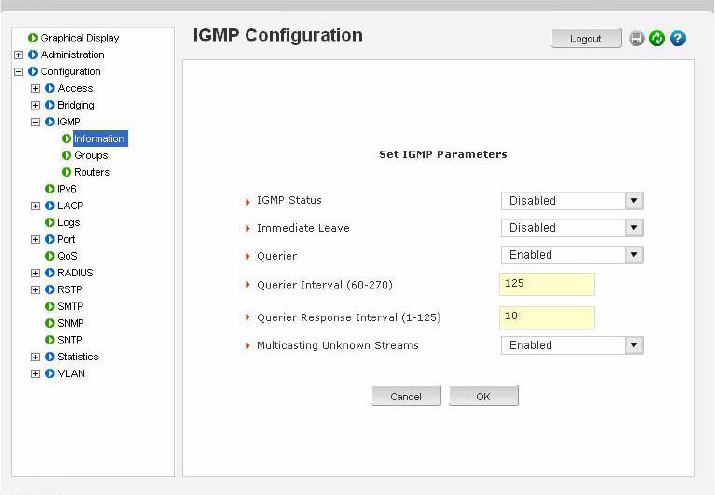The image size is (715, 495).
Task: Open the SMTP configuration item
Action: (70, 306)
